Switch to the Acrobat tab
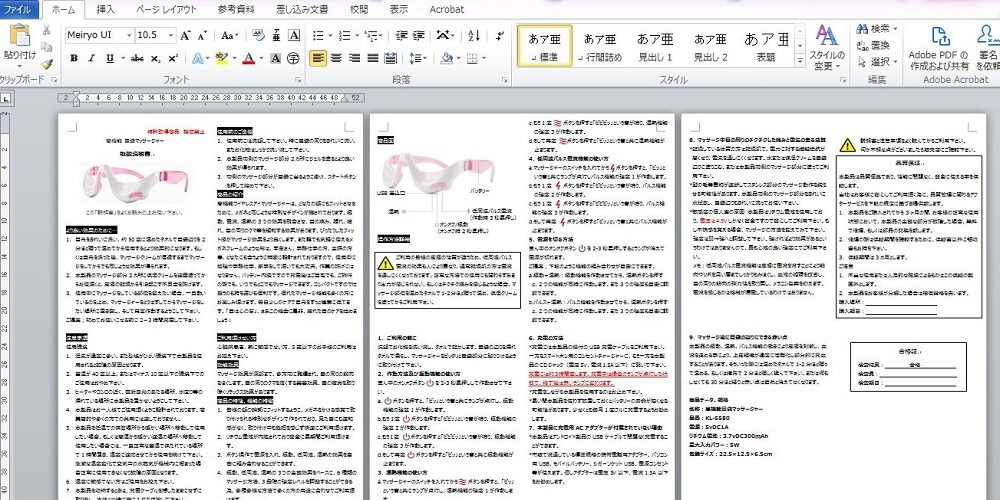This screenshot has width=1000, height=500. pyautogui.click(x=446, y=9)
